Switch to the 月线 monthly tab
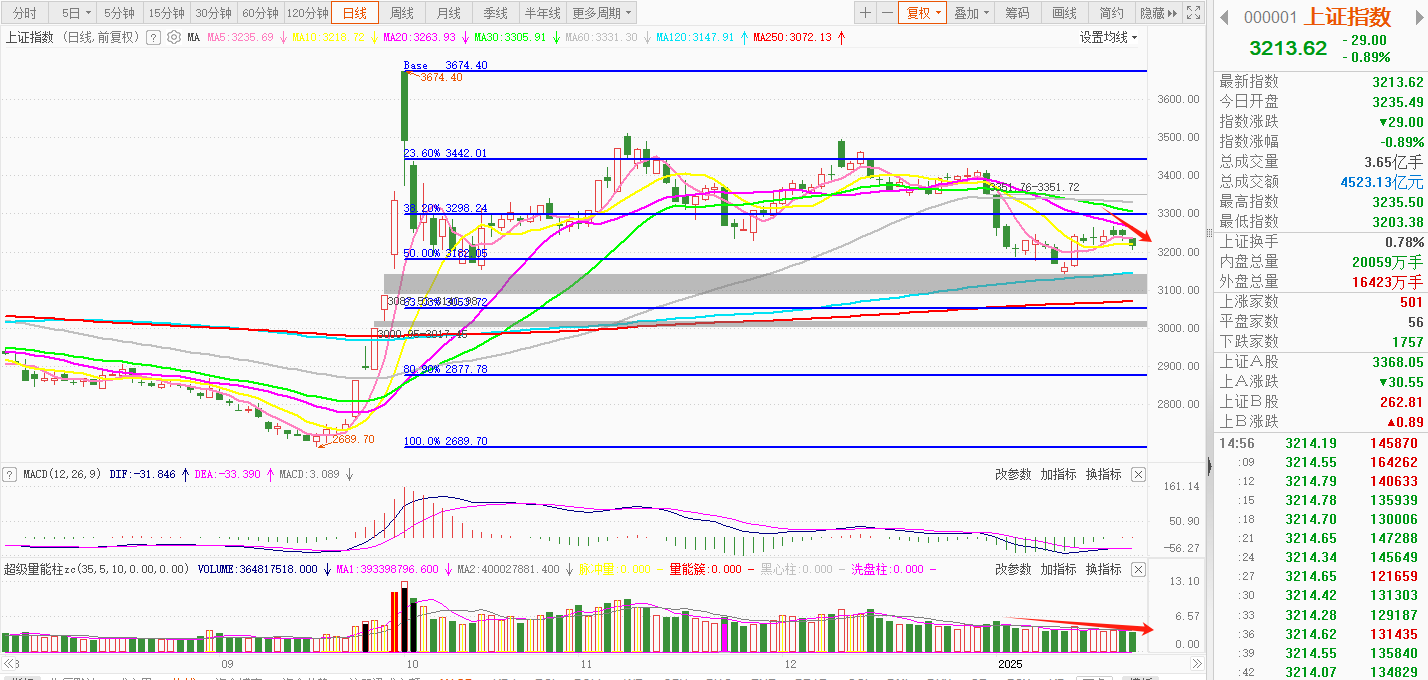 point(449,13)
